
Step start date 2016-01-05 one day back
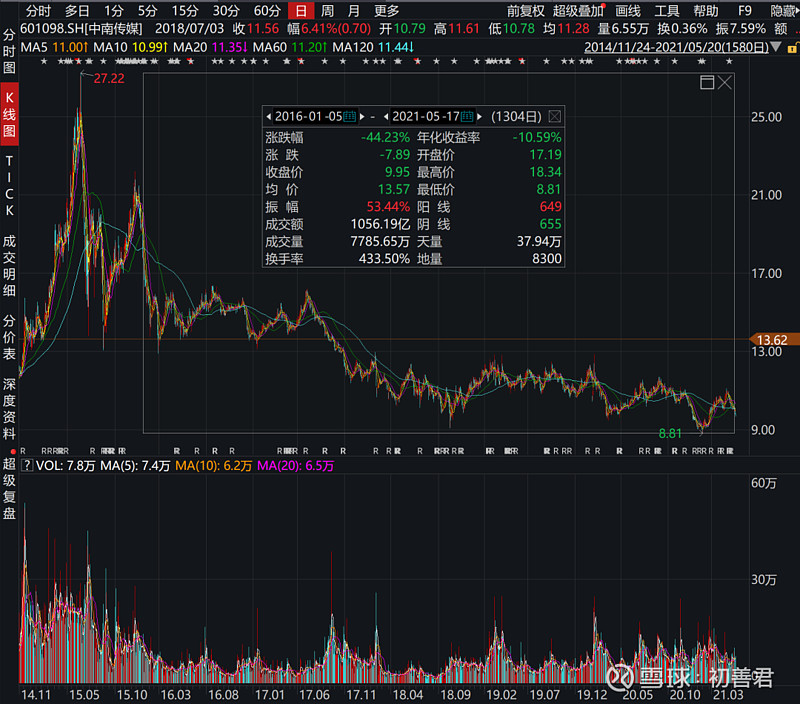pos(268,116)
